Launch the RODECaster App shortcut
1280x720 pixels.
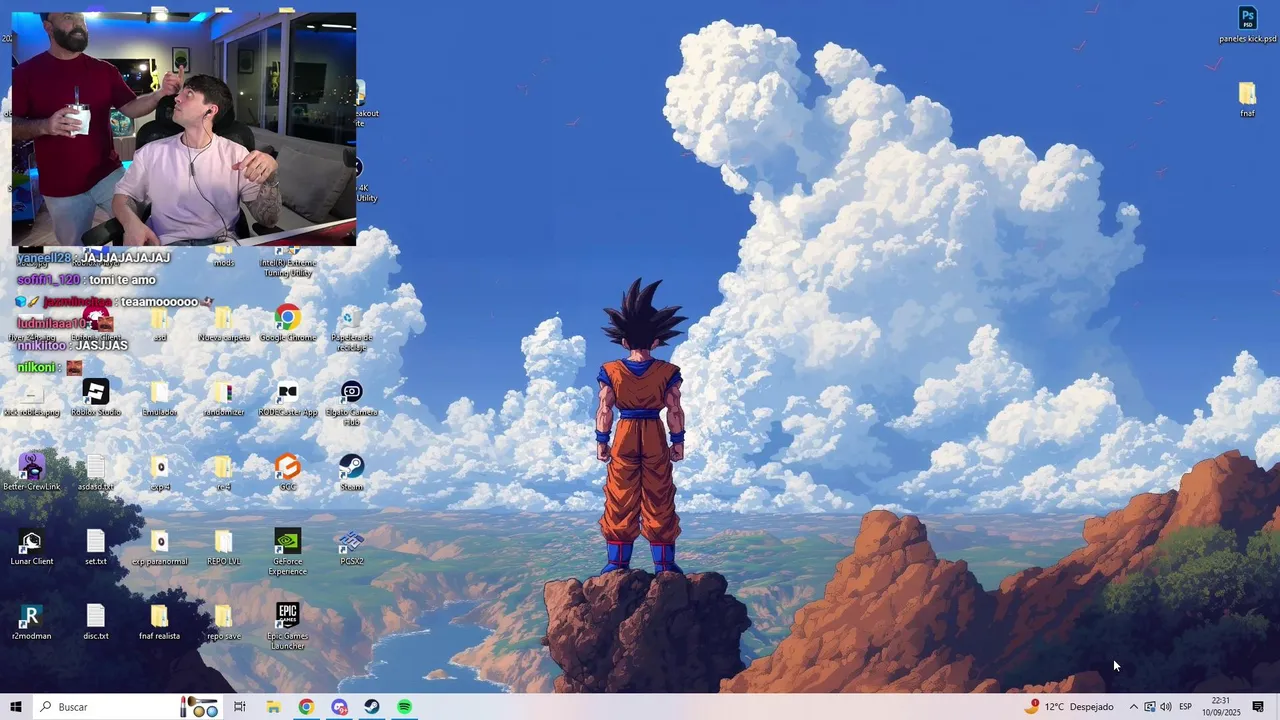288,398
